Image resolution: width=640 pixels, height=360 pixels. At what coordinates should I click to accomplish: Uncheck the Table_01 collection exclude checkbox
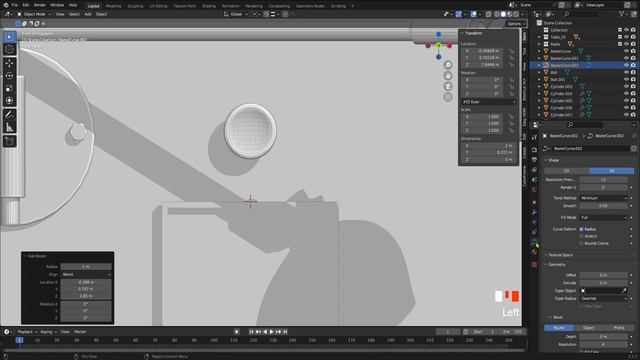(620, 37)
